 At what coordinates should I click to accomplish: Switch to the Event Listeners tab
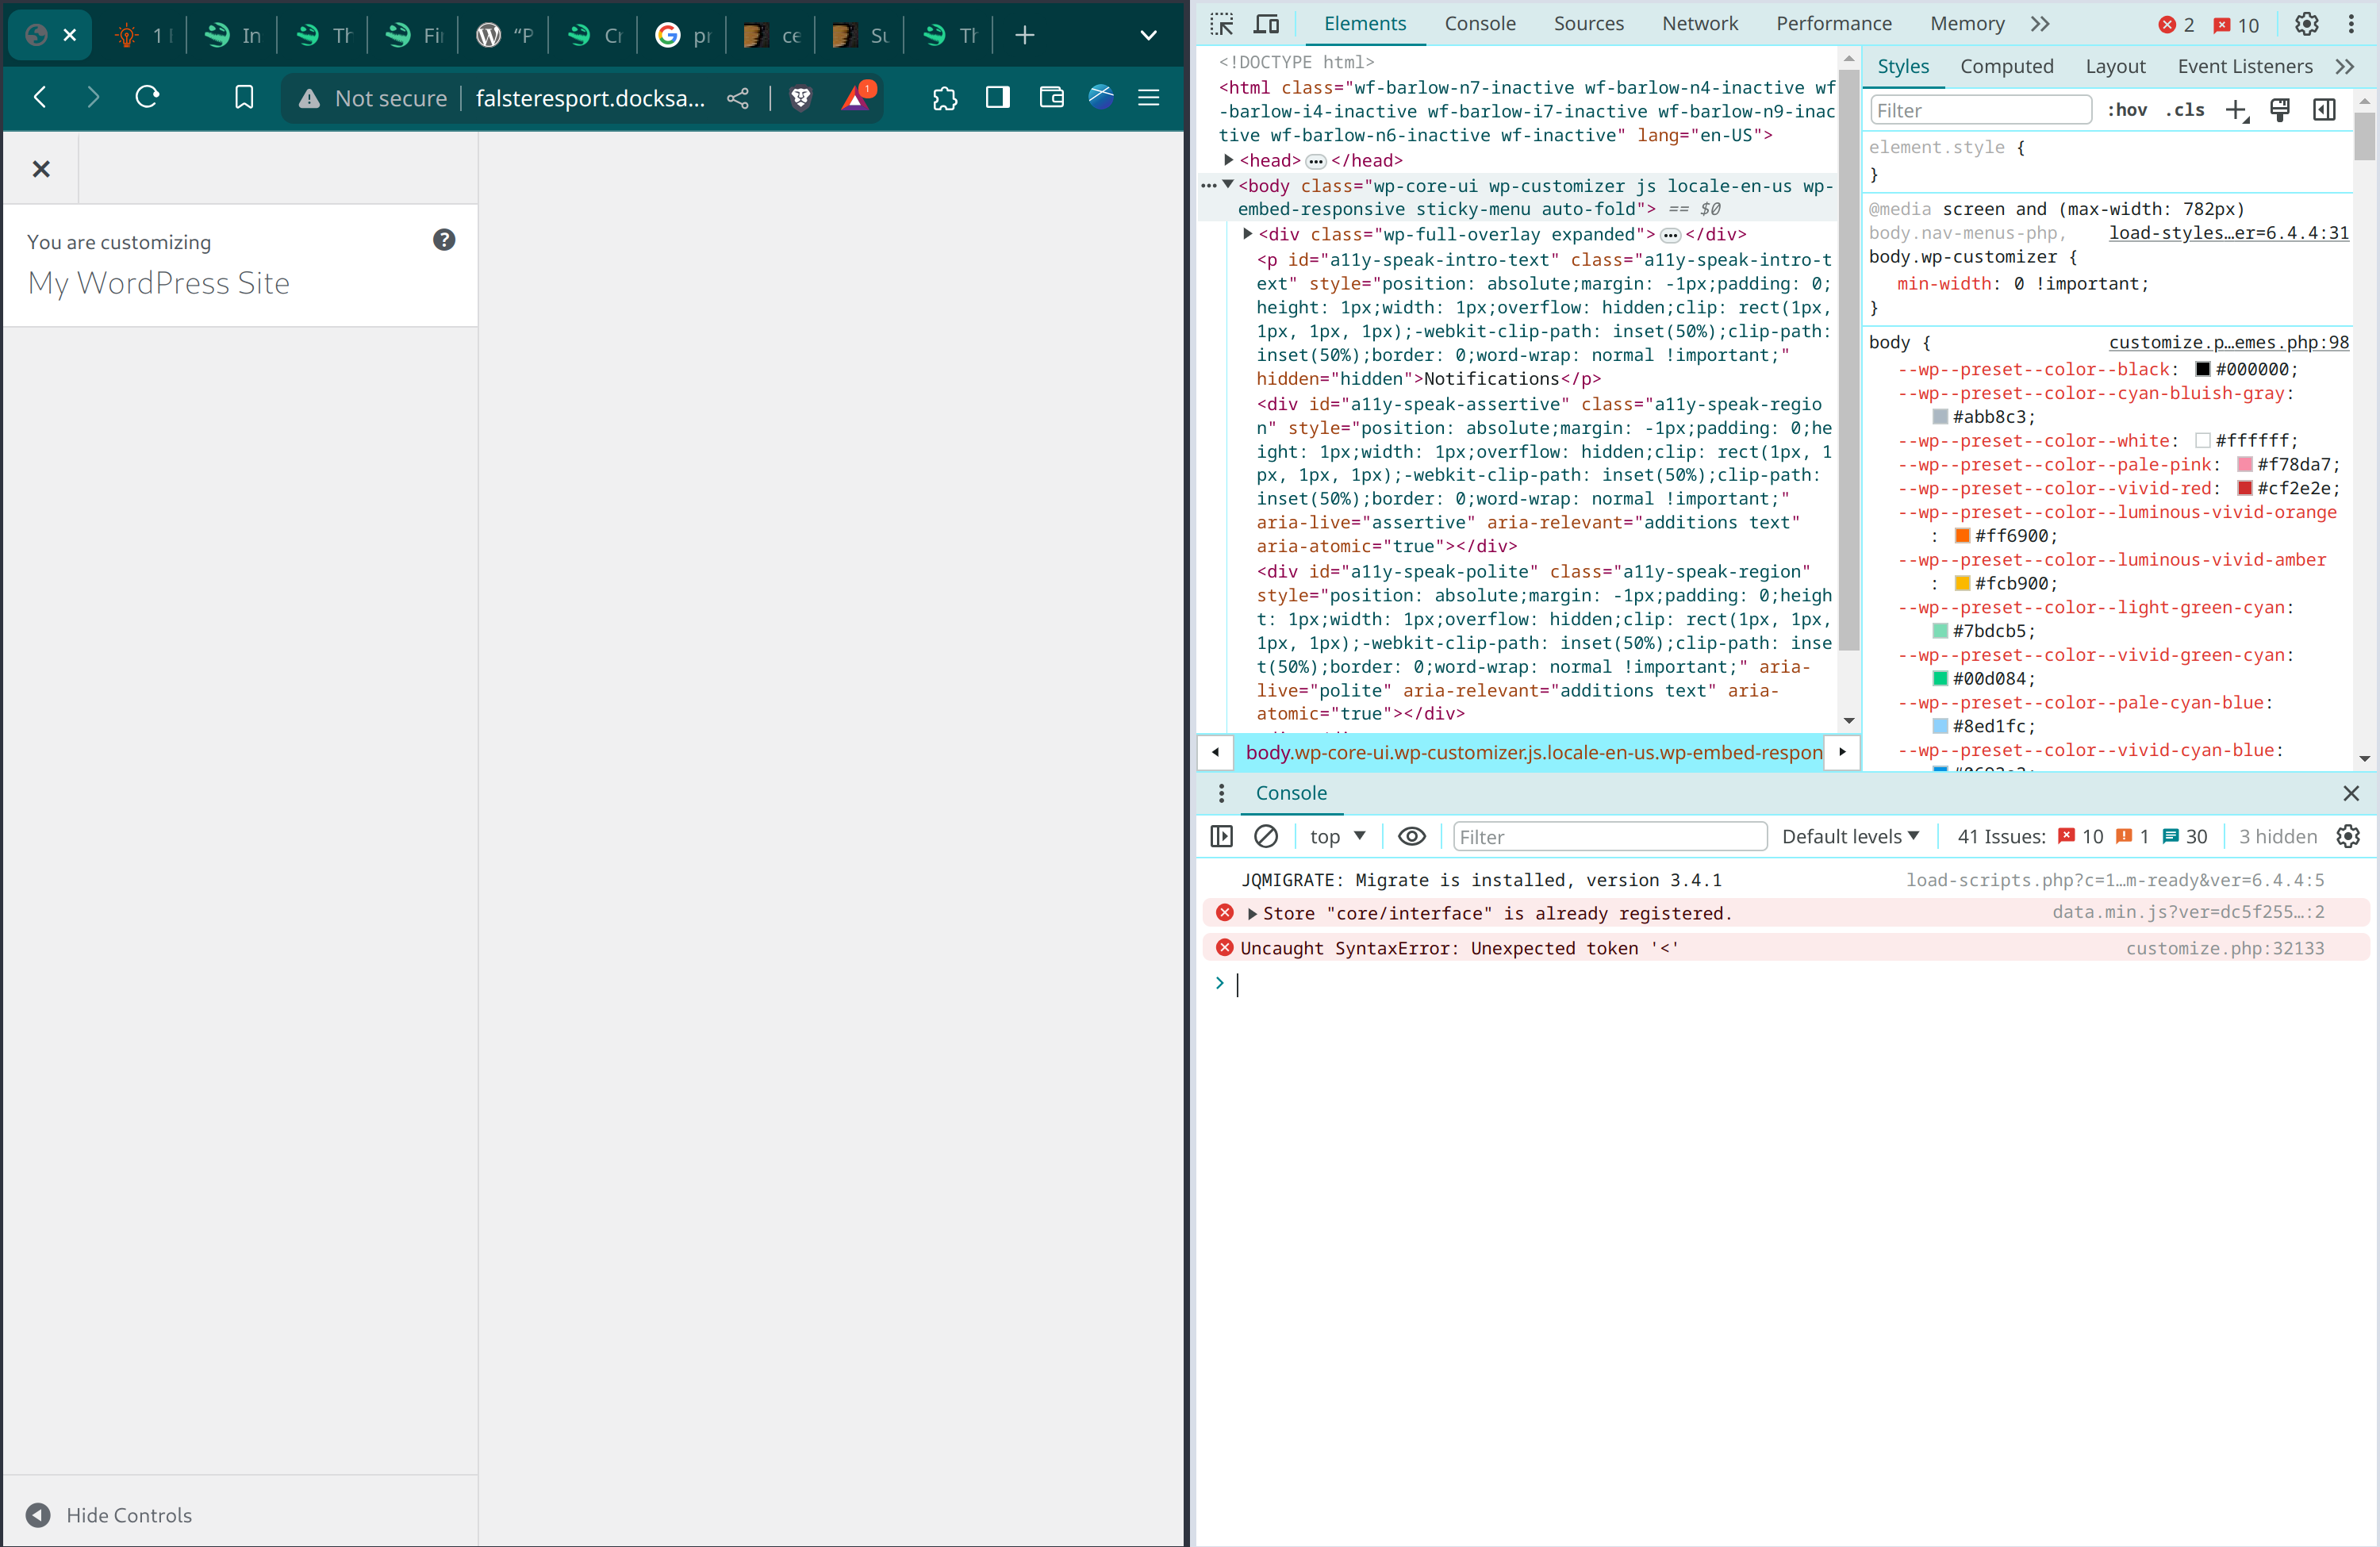(x=2244, y=66)
